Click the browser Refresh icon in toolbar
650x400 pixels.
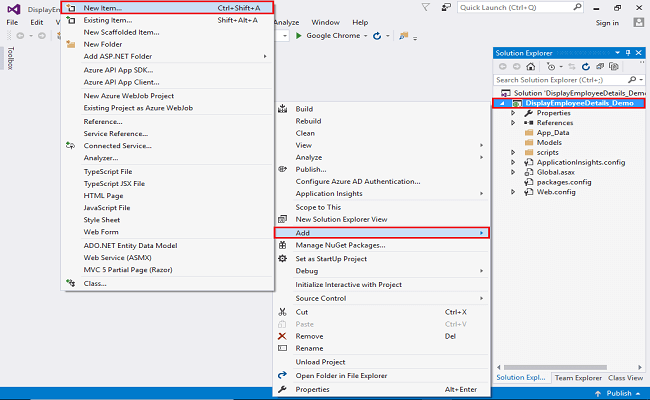point(377,36)
